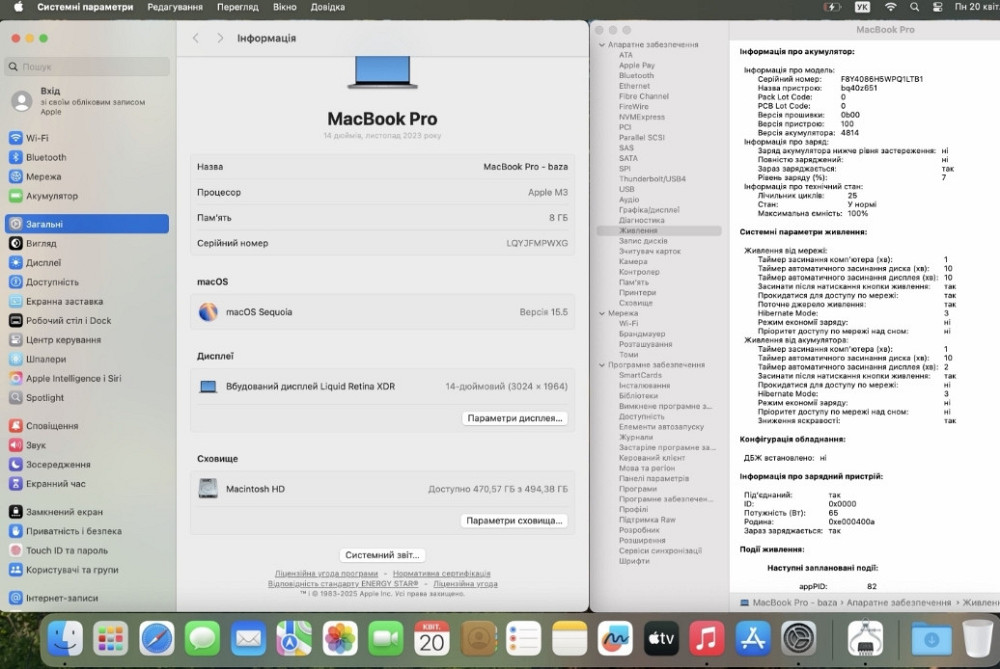The image size is (1000, 669).
Task: Click Системний звіт button
Action: click(x=382, y=555)
